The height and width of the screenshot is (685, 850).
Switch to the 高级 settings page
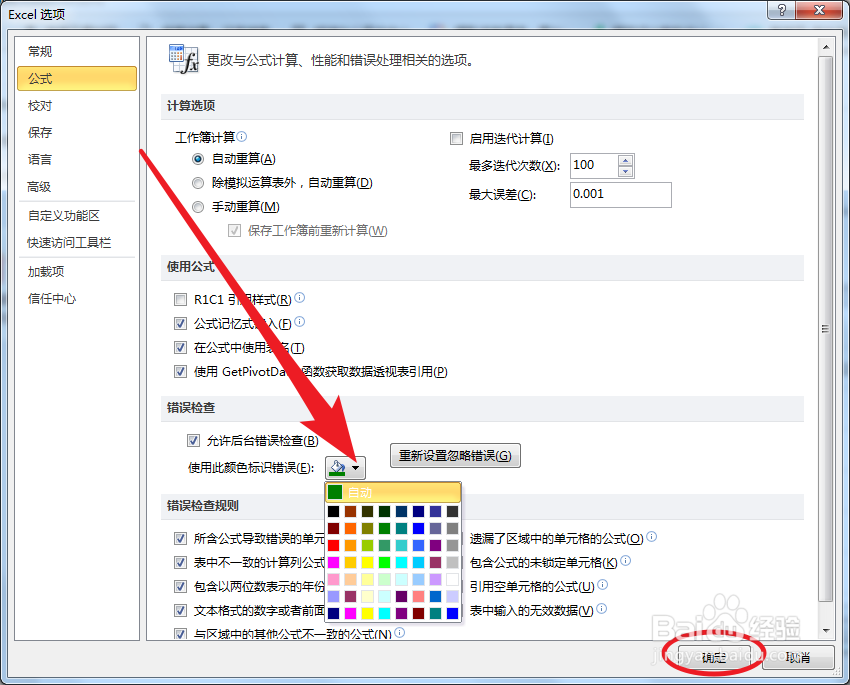click(x=40, y=186)
